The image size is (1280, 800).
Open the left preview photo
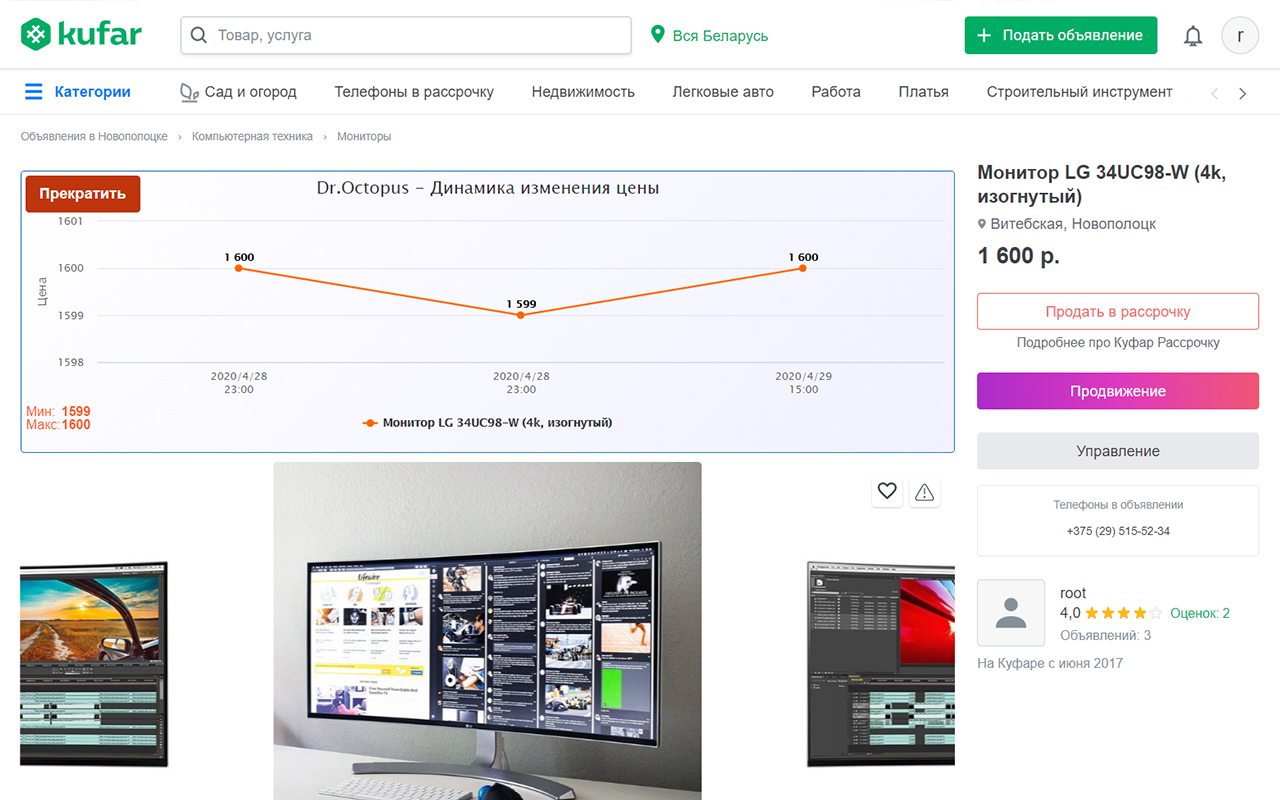pos(94,664)
